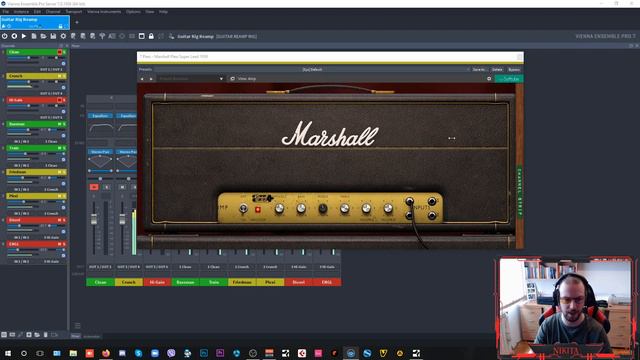Toggle mute on the Clean channel
Image resolution: width=640 pixels, height=360 pixels.
point(60,52)
